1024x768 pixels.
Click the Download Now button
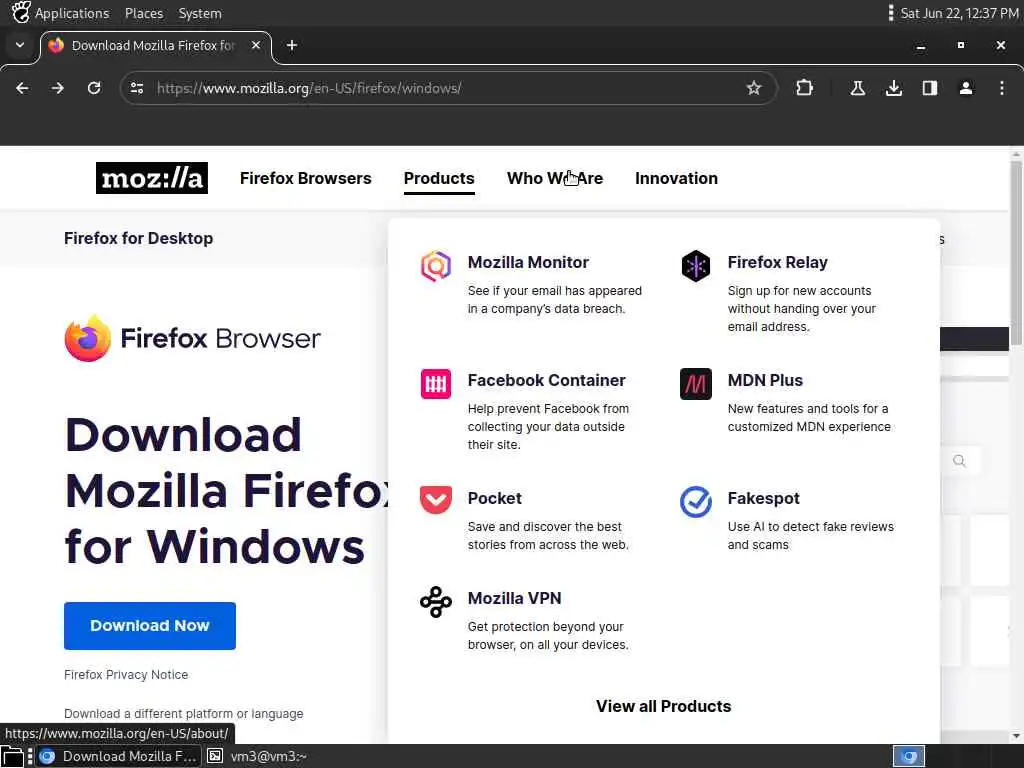point(150,626)
